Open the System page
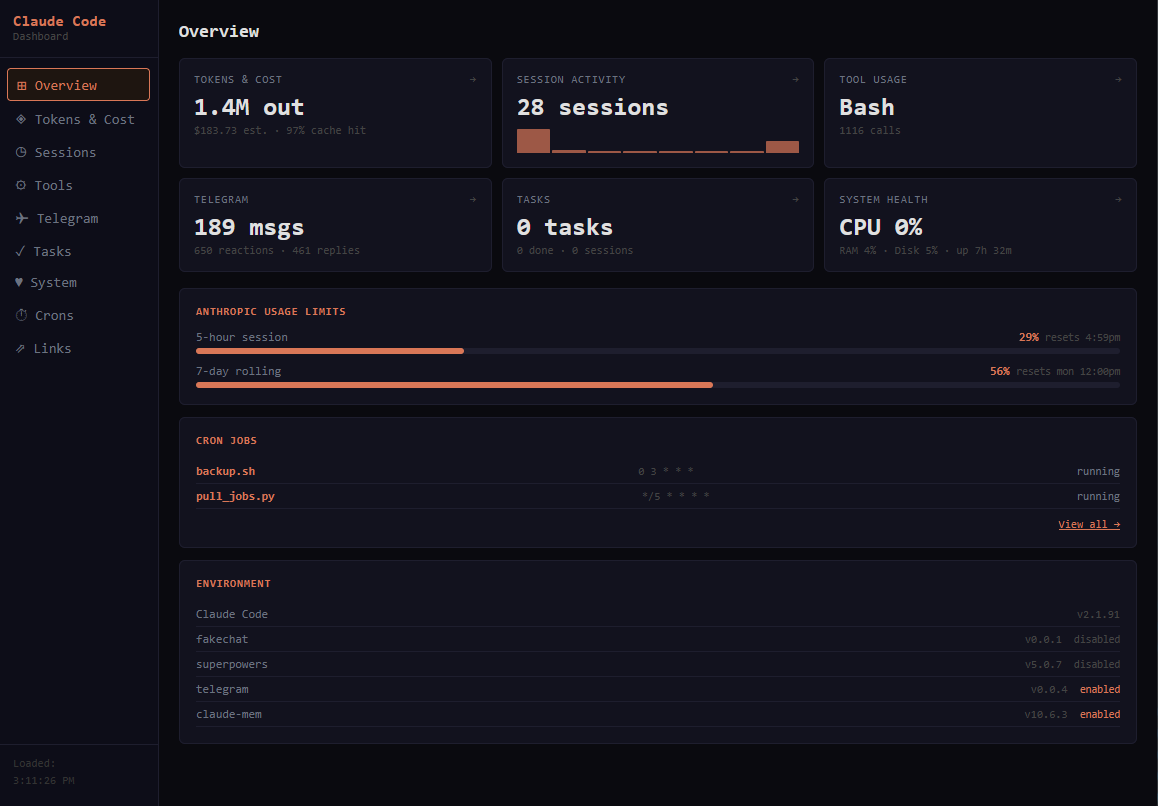This screenshot has width=1158, height=806. [78, 282]
